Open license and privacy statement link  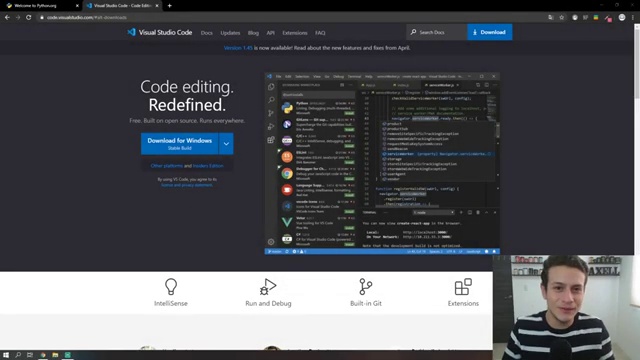(x=187, y=185)
